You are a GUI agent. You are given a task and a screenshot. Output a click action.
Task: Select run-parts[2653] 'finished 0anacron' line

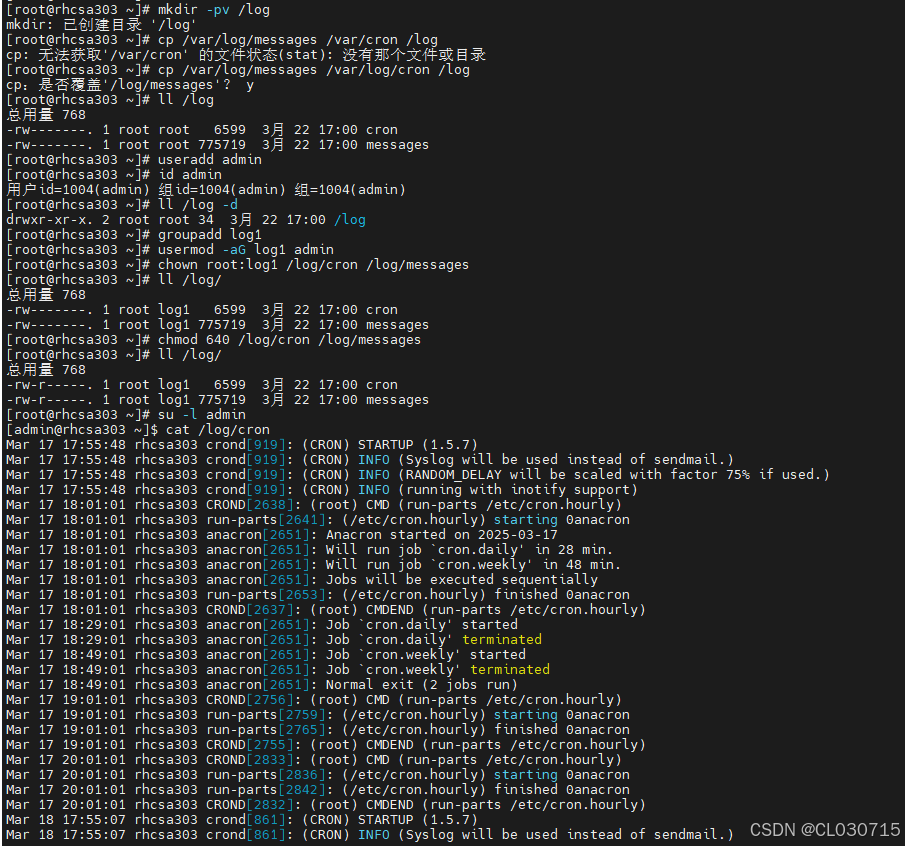(318, 595)
